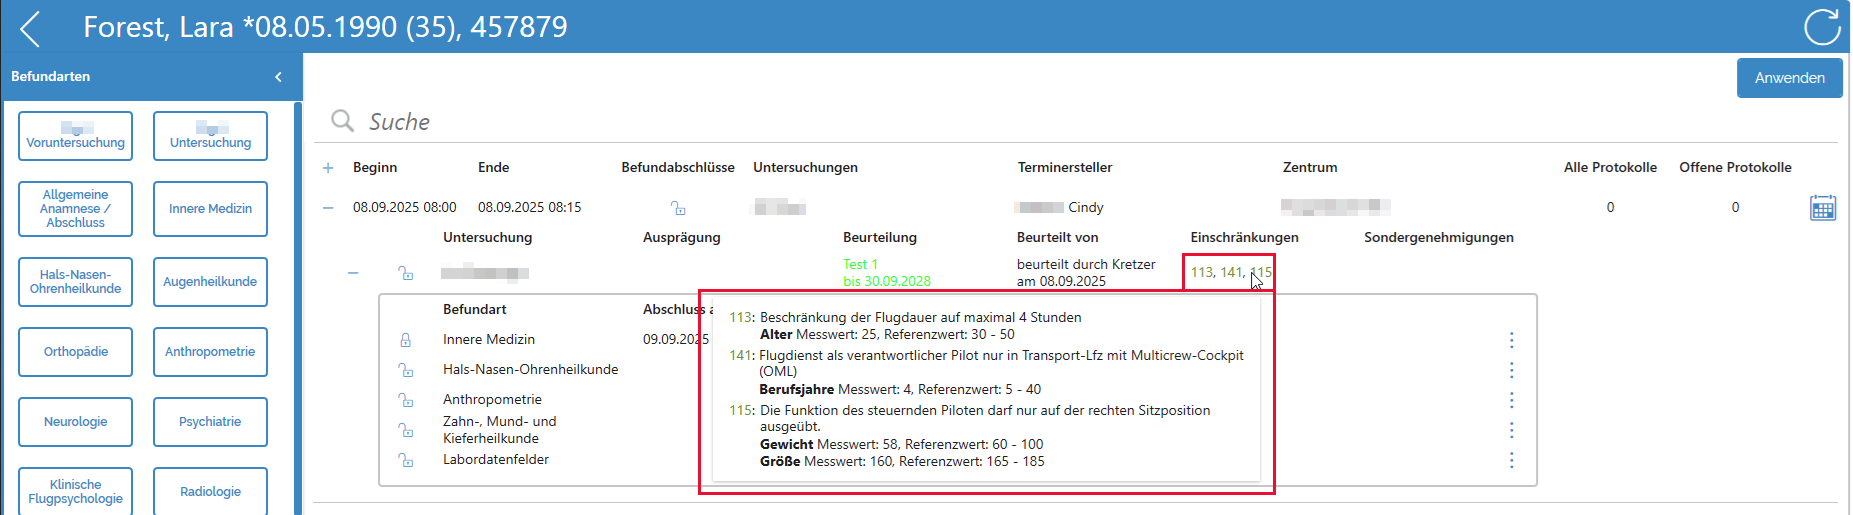Expand all rows with header plus
Viewport: 1853px width, 515px height.
click(x=328, y=168)
